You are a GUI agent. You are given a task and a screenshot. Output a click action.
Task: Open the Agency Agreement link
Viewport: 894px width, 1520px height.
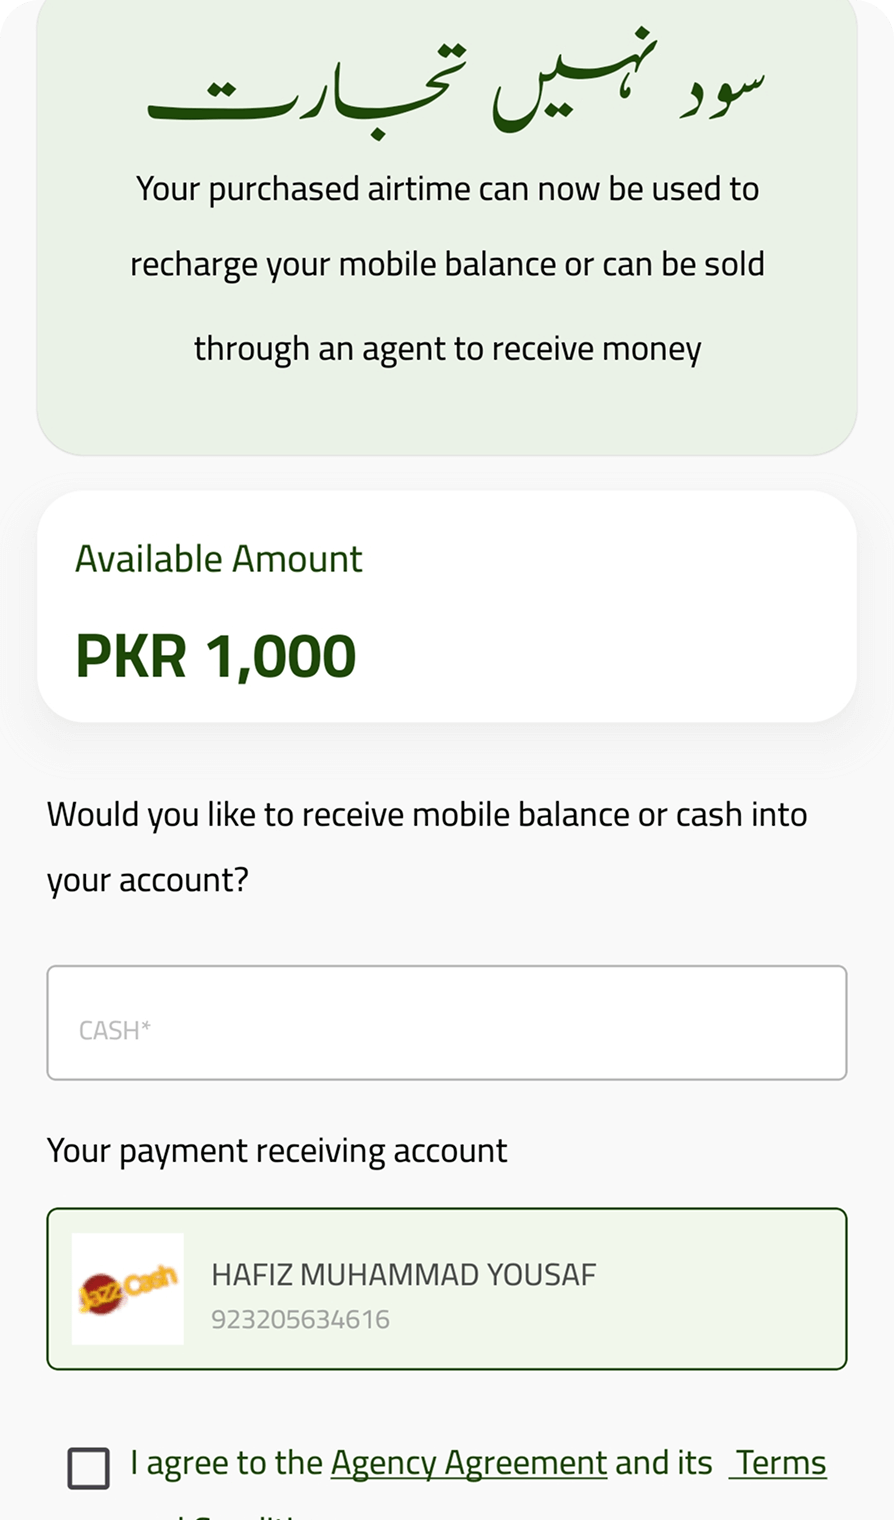pos(468,1463)
